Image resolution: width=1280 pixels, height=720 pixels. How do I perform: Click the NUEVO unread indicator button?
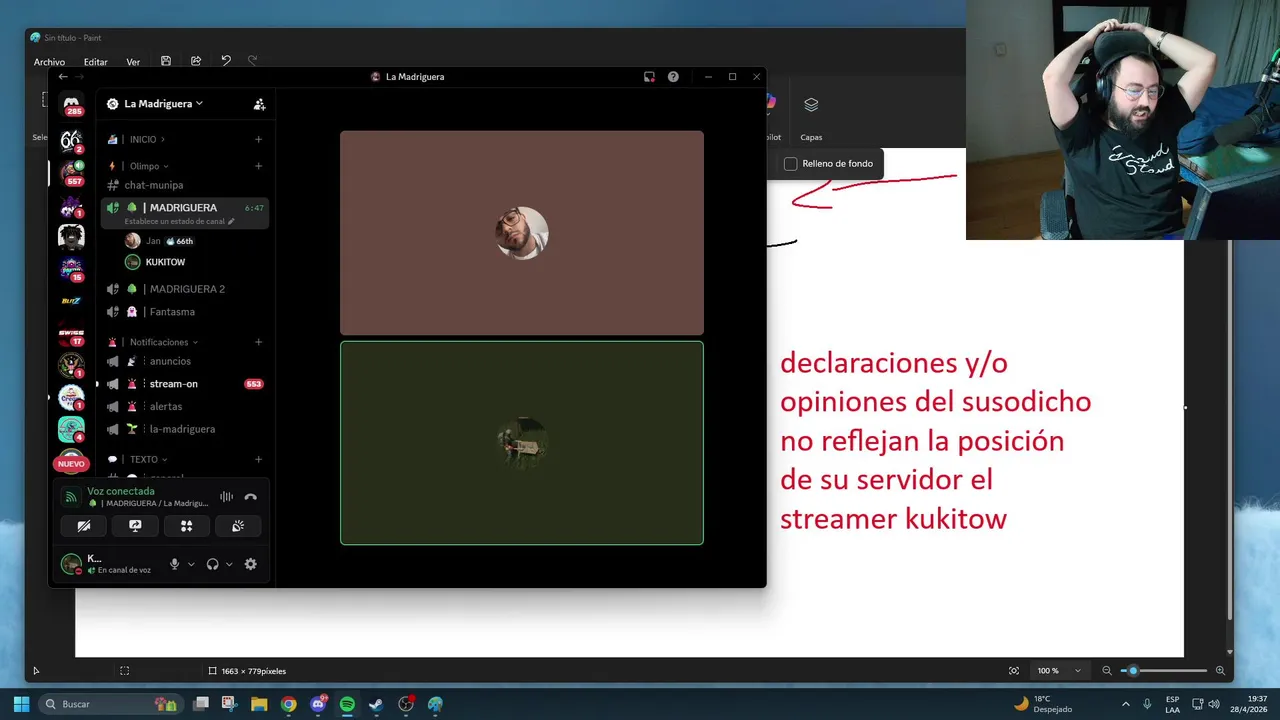[x=71, y=464]
